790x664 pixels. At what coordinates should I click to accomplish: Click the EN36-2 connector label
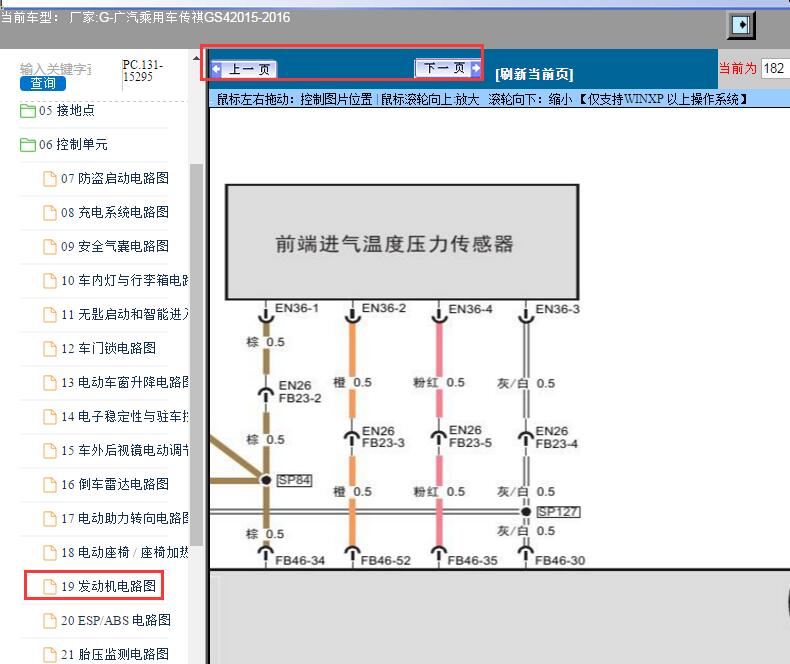pyautogui.click(x=384, y=308)
